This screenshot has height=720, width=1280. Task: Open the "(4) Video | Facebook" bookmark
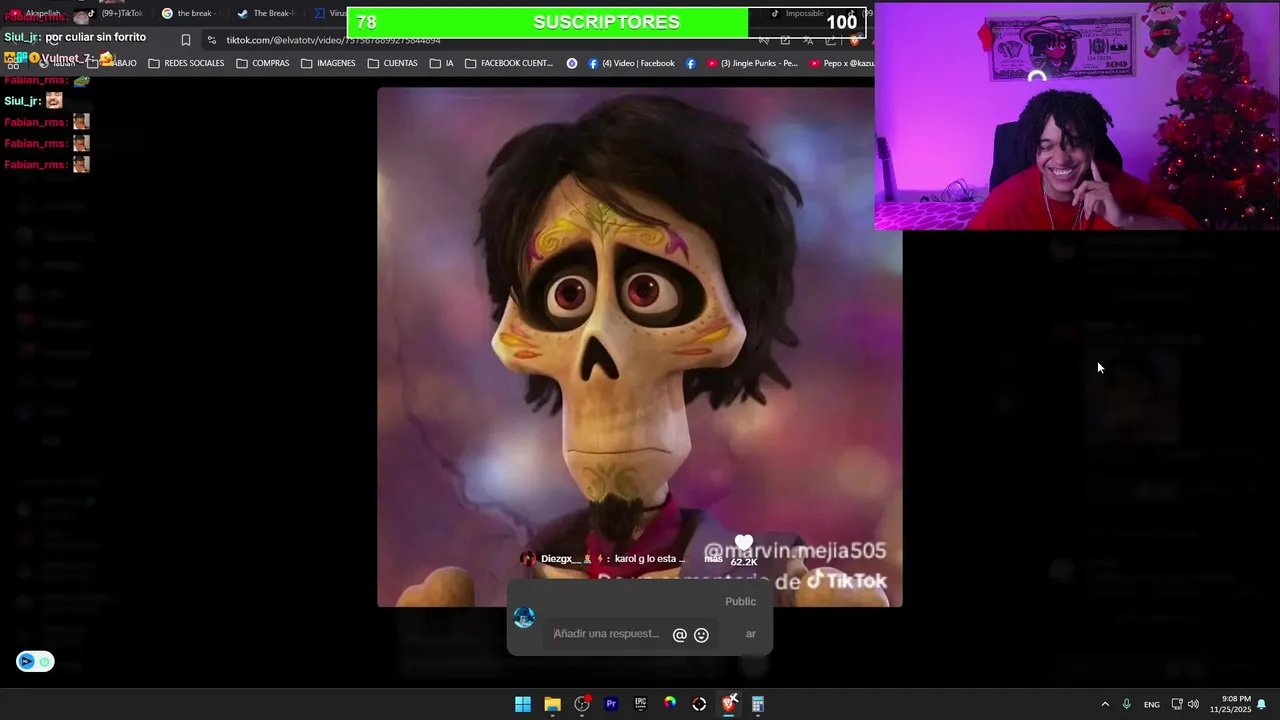click(x=631, y=63)
